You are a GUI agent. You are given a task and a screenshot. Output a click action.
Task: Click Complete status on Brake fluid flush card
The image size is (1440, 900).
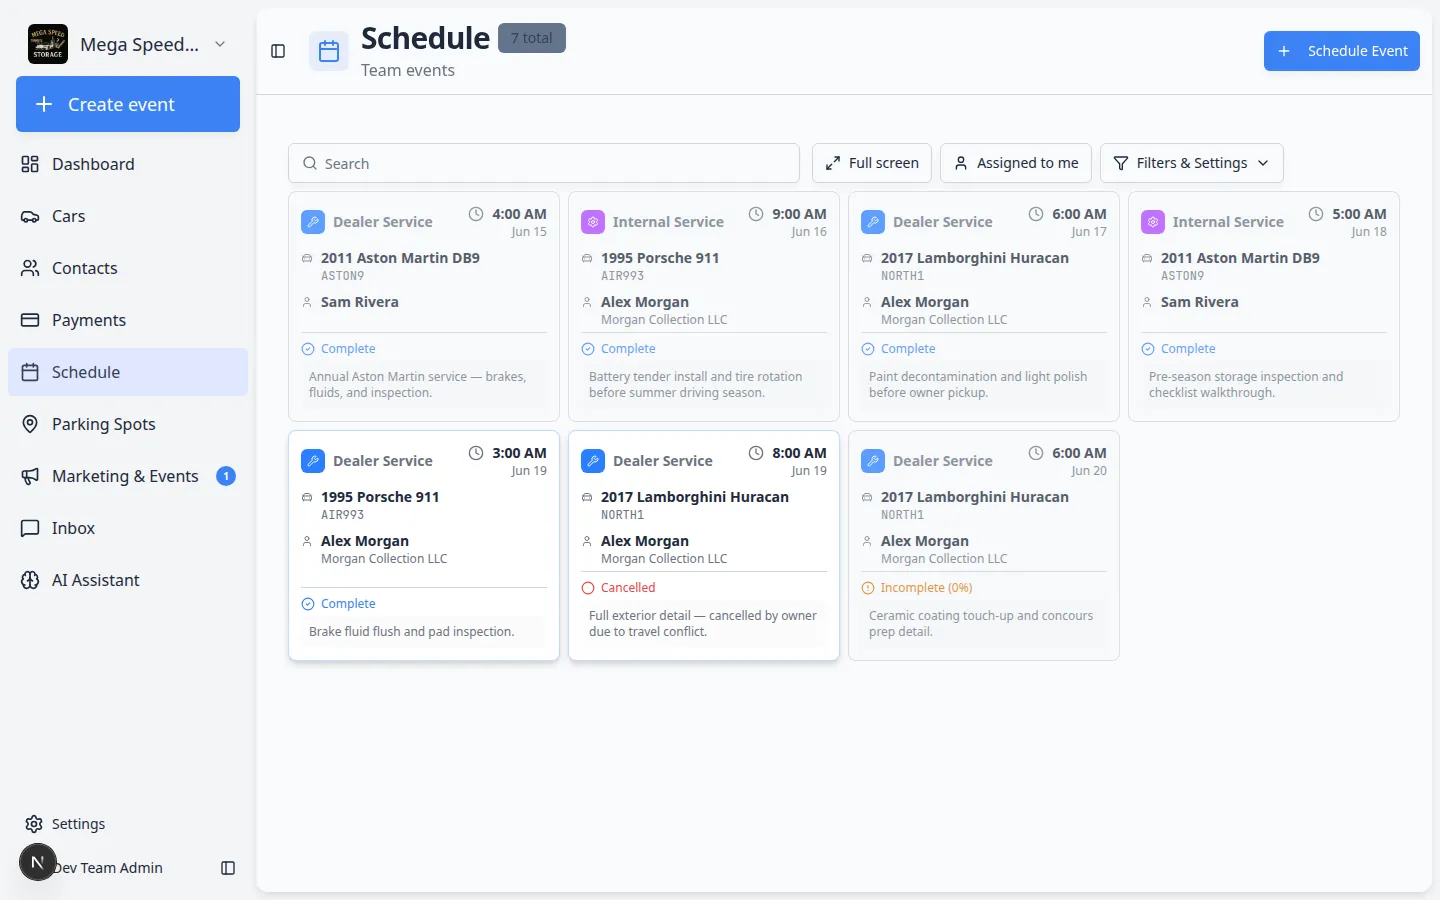point(338,604)
